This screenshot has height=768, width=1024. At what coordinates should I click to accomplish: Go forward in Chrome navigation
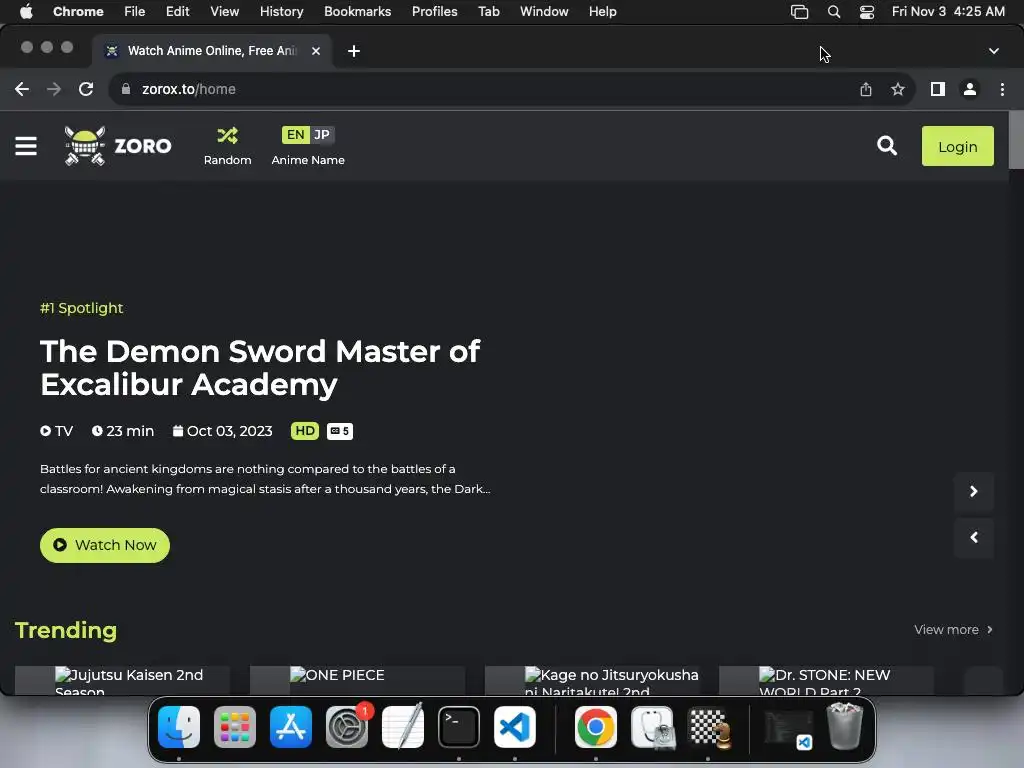54,89
